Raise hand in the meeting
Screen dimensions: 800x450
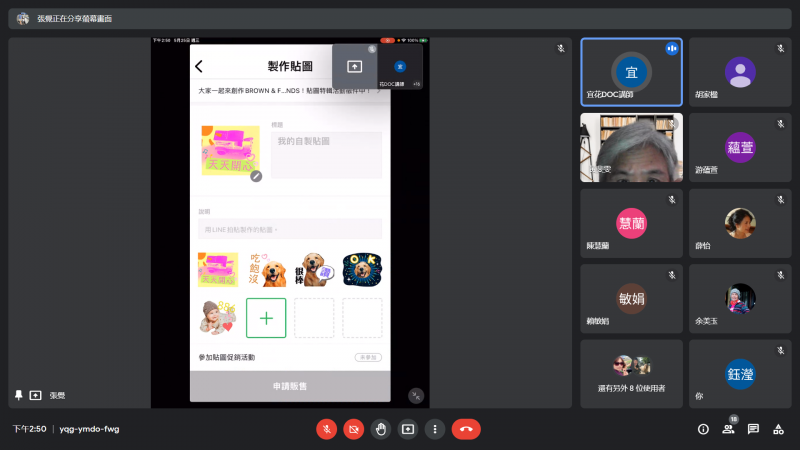coord(380,429)
